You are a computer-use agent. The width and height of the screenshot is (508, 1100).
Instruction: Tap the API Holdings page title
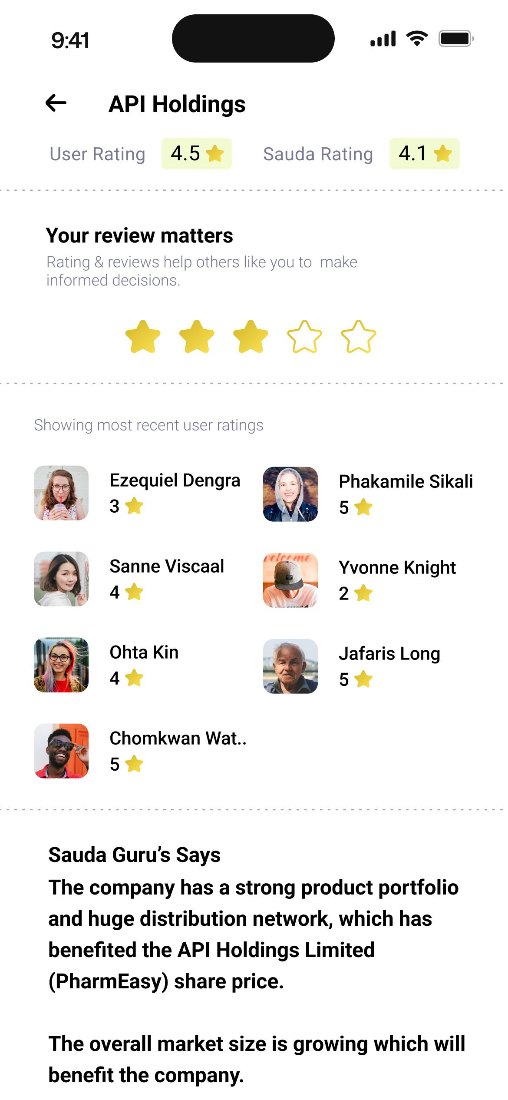[177, 104]
